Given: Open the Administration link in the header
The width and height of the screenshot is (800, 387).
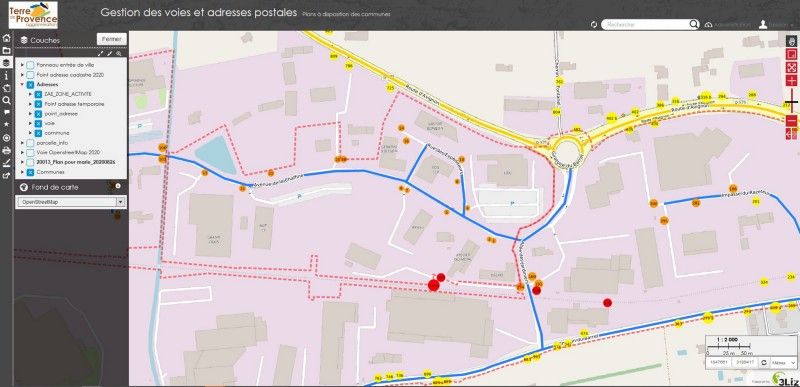Looking at the screenshot, I should [729, 24].
